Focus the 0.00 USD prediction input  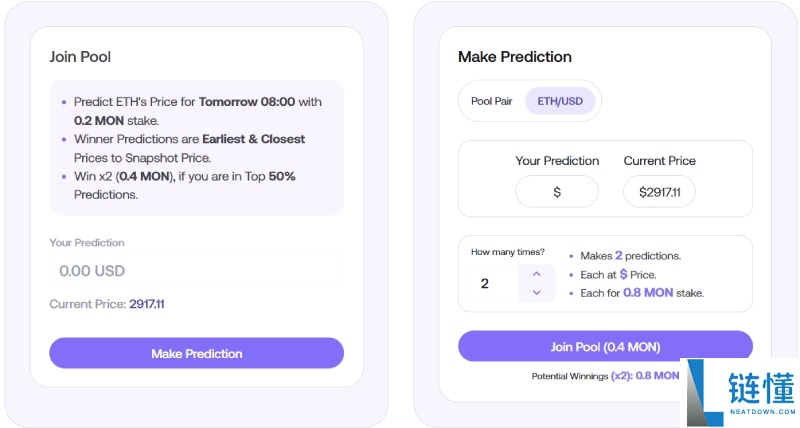(x=196, y=271)
